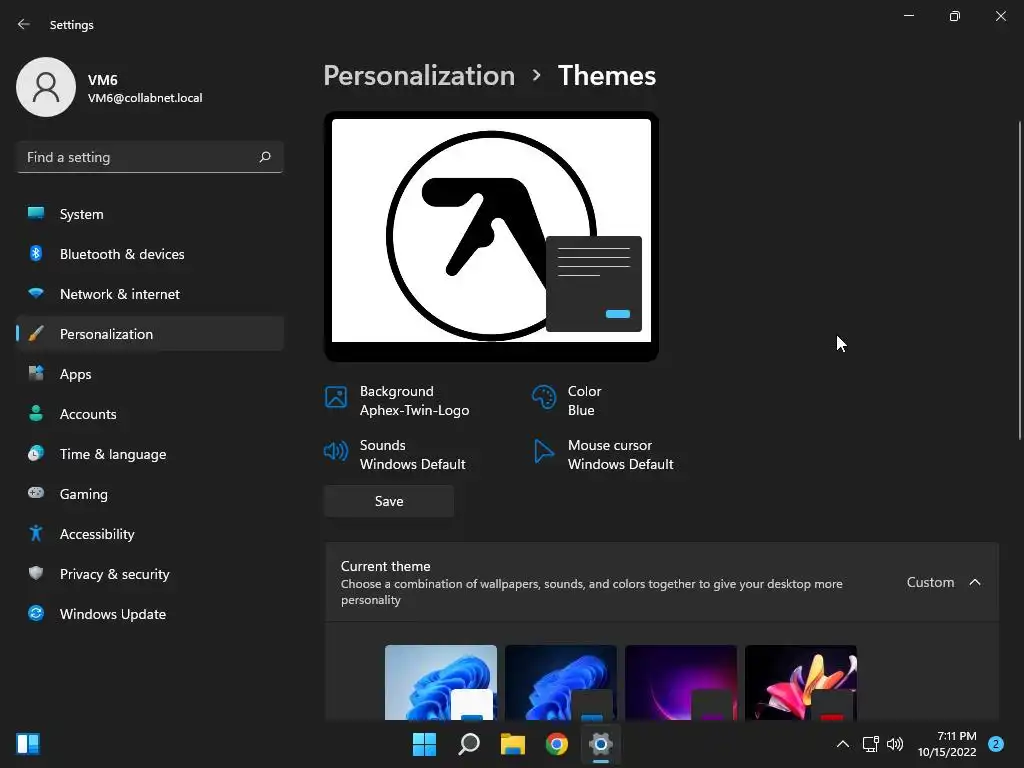Click the Accessibility figure icon
The height and width of the screenshot is (768, 1024).
coord(36,534)
